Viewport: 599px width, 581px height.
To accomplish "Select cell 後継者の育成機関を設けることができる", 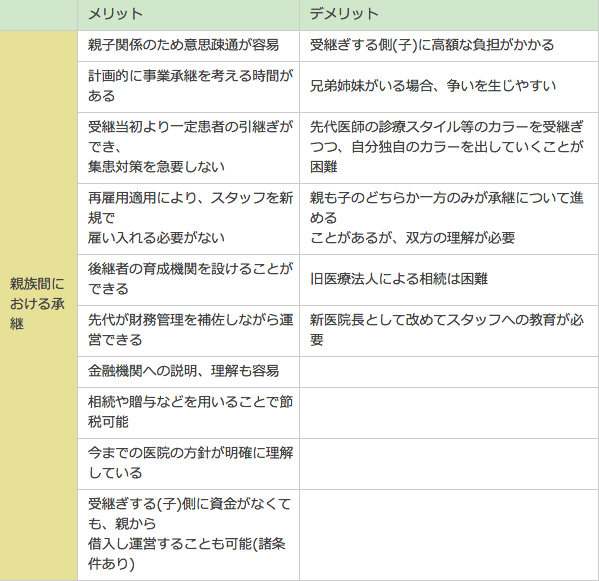I will point(188,280).
